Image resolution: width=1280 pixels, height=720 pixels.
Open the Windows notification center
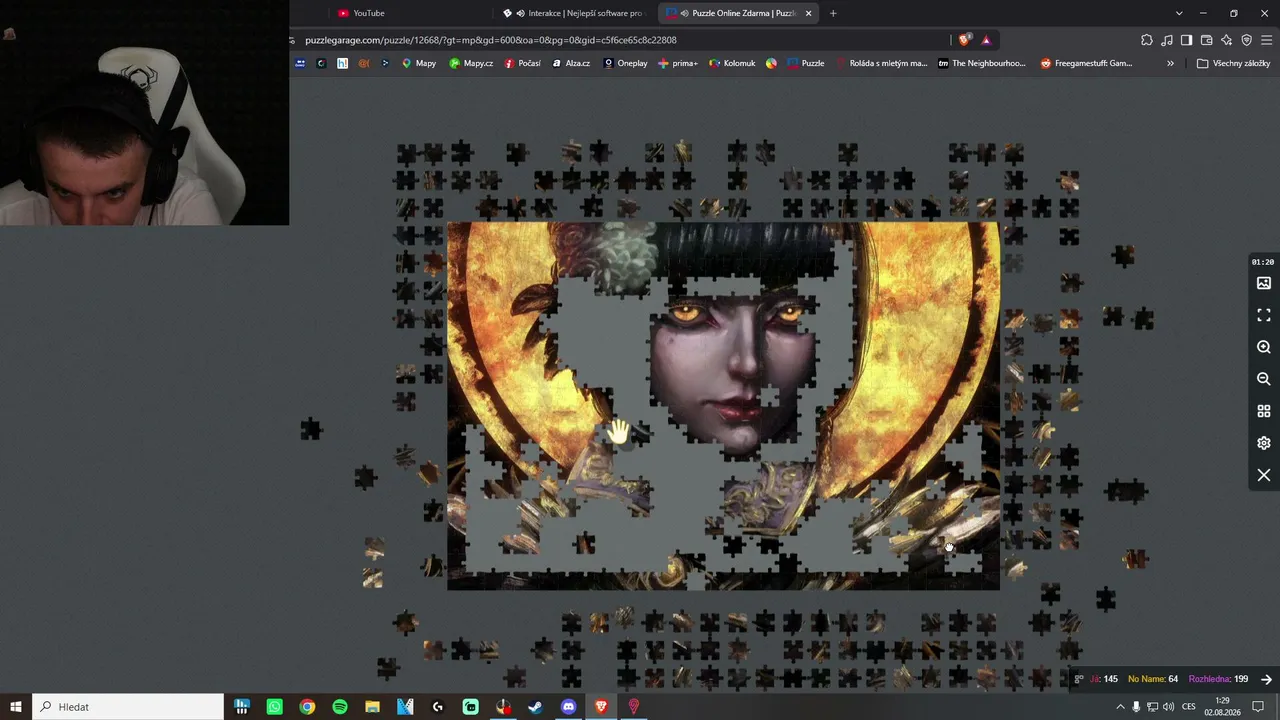point(1259,707)
